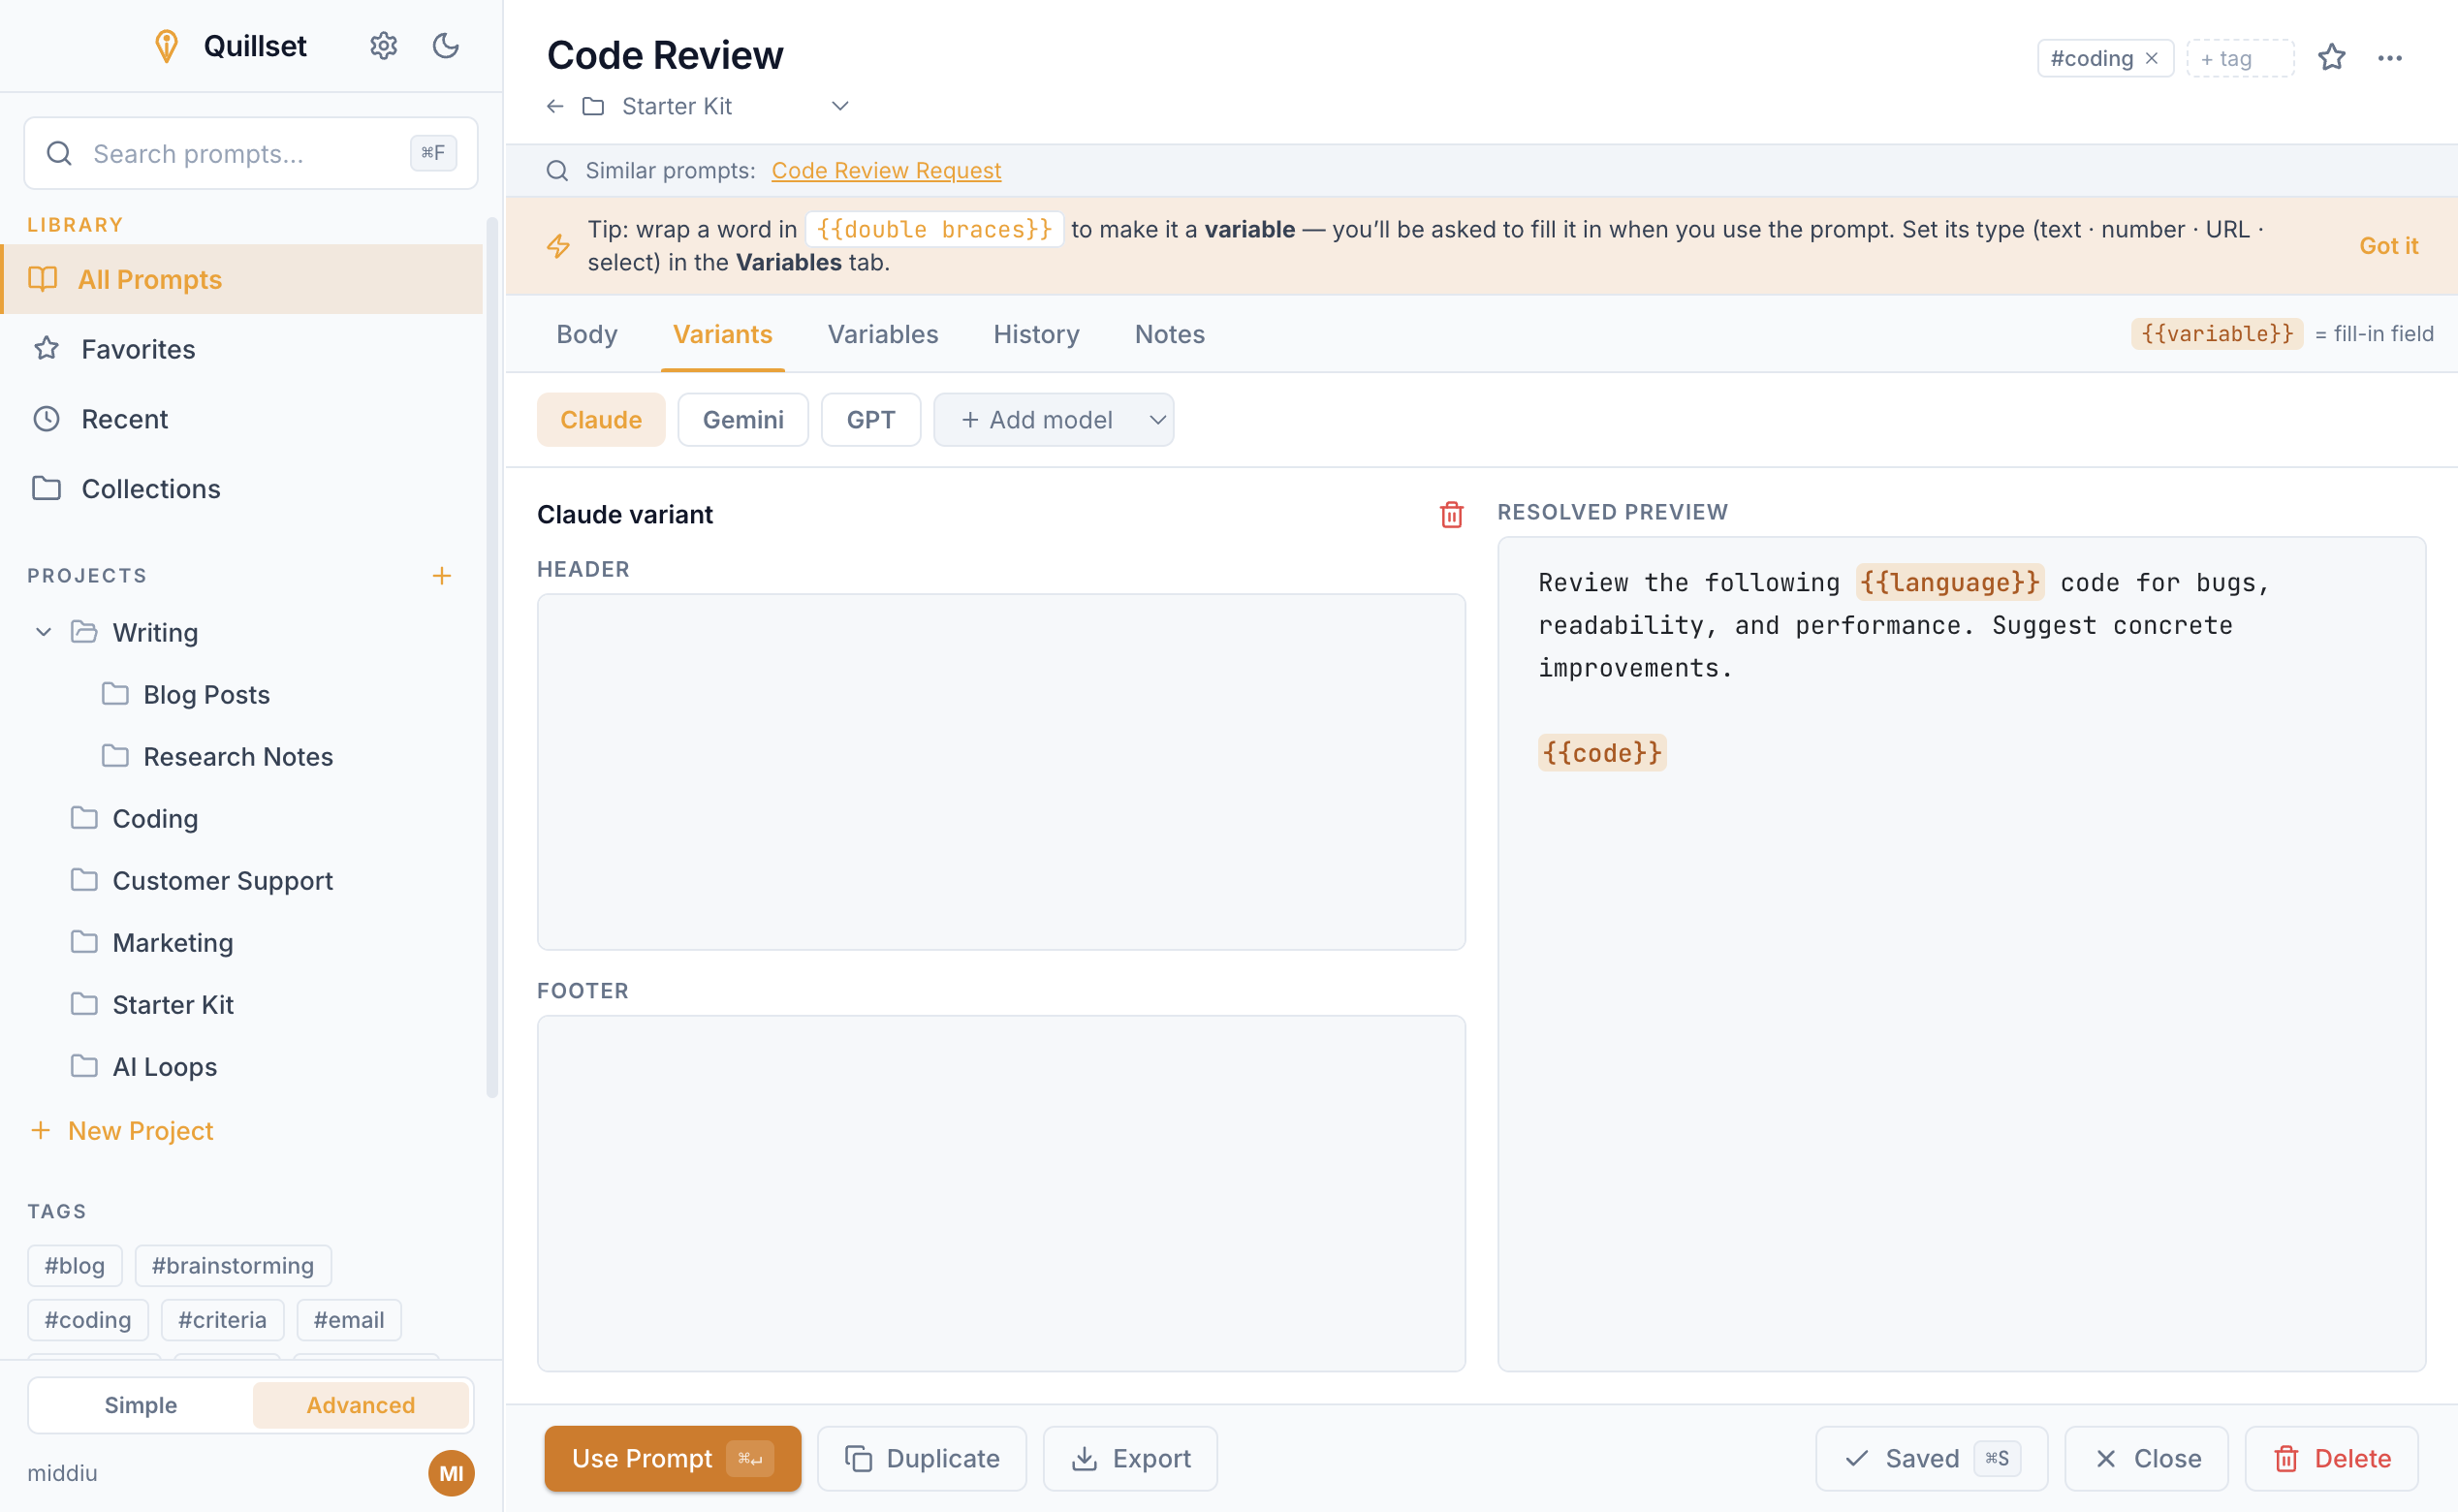Image resolution: width=2458 pixels, height=1512 pixels.
Task: Click the Starter Kit breadcrumb folder icon
Action: (593, 106)
